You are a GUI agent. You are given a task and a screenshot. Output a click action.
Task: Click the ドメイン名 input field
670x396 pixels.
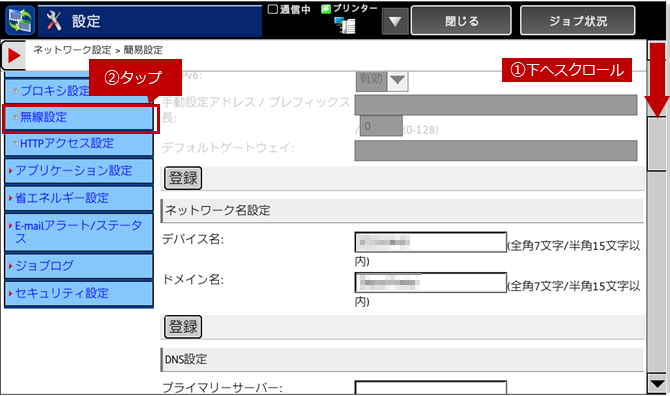pos(431,282)
